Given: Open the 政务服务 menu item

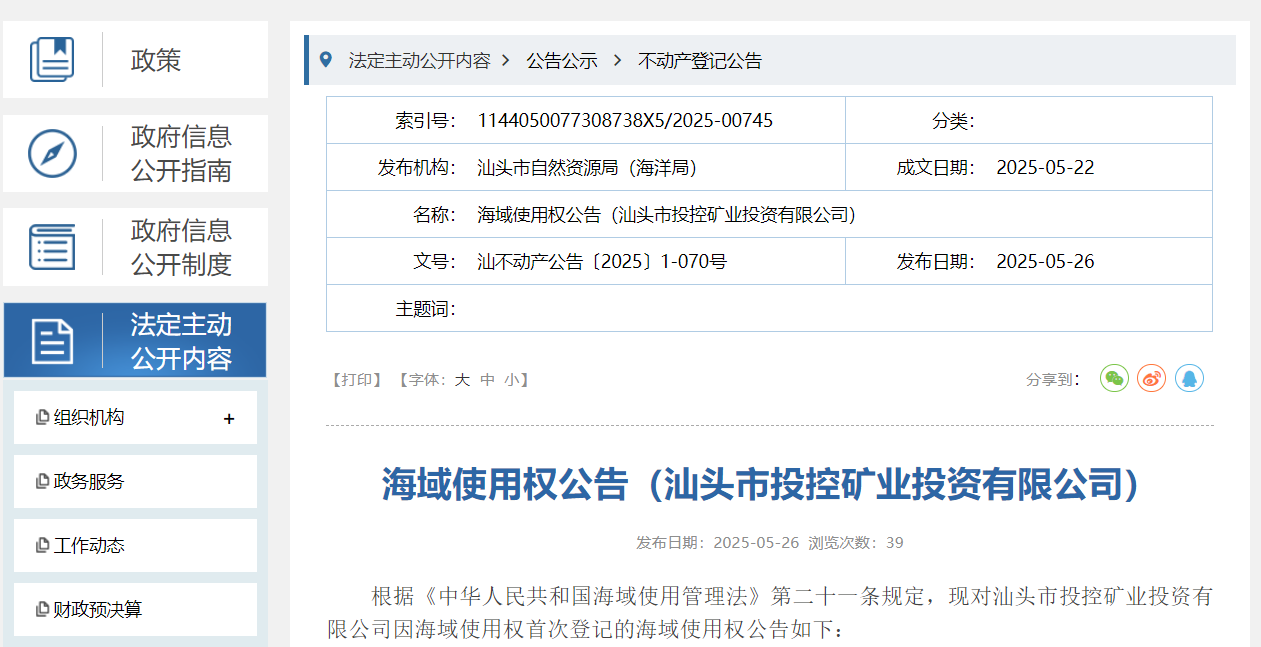Looking at the screenshot, I should click(89, 482).
